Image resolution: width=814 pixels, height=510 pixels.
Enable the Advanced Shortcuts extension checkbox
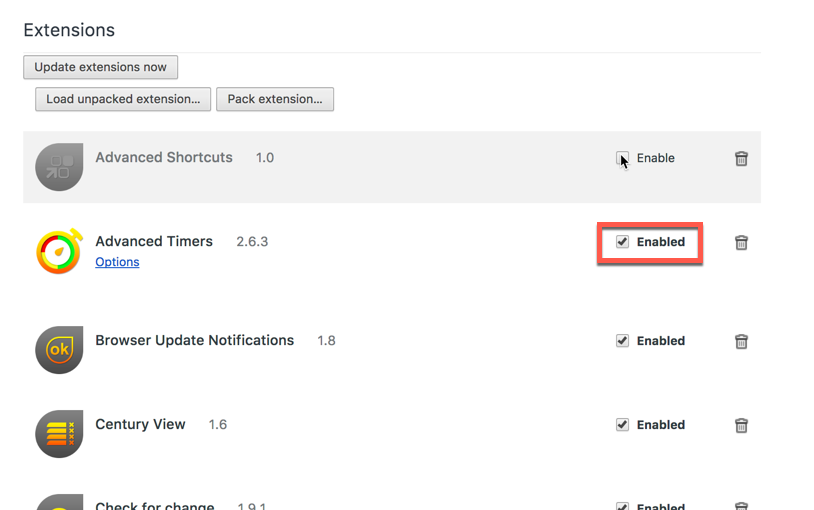[x=622, y=158]
